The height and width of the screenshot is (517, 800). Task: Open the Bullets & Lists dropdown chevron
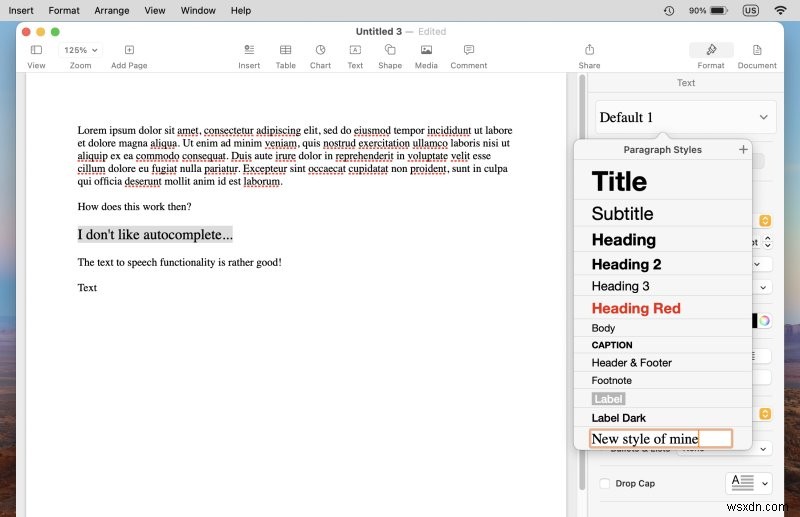[x=763, y=449]
